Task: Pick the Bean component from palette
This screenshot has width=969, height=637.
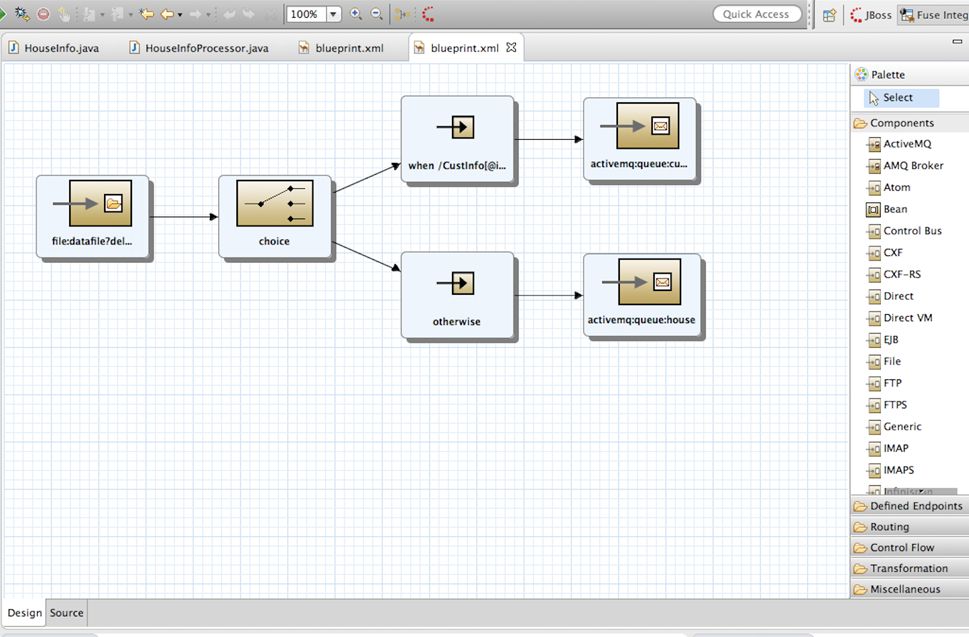Action: pos(894,209)
